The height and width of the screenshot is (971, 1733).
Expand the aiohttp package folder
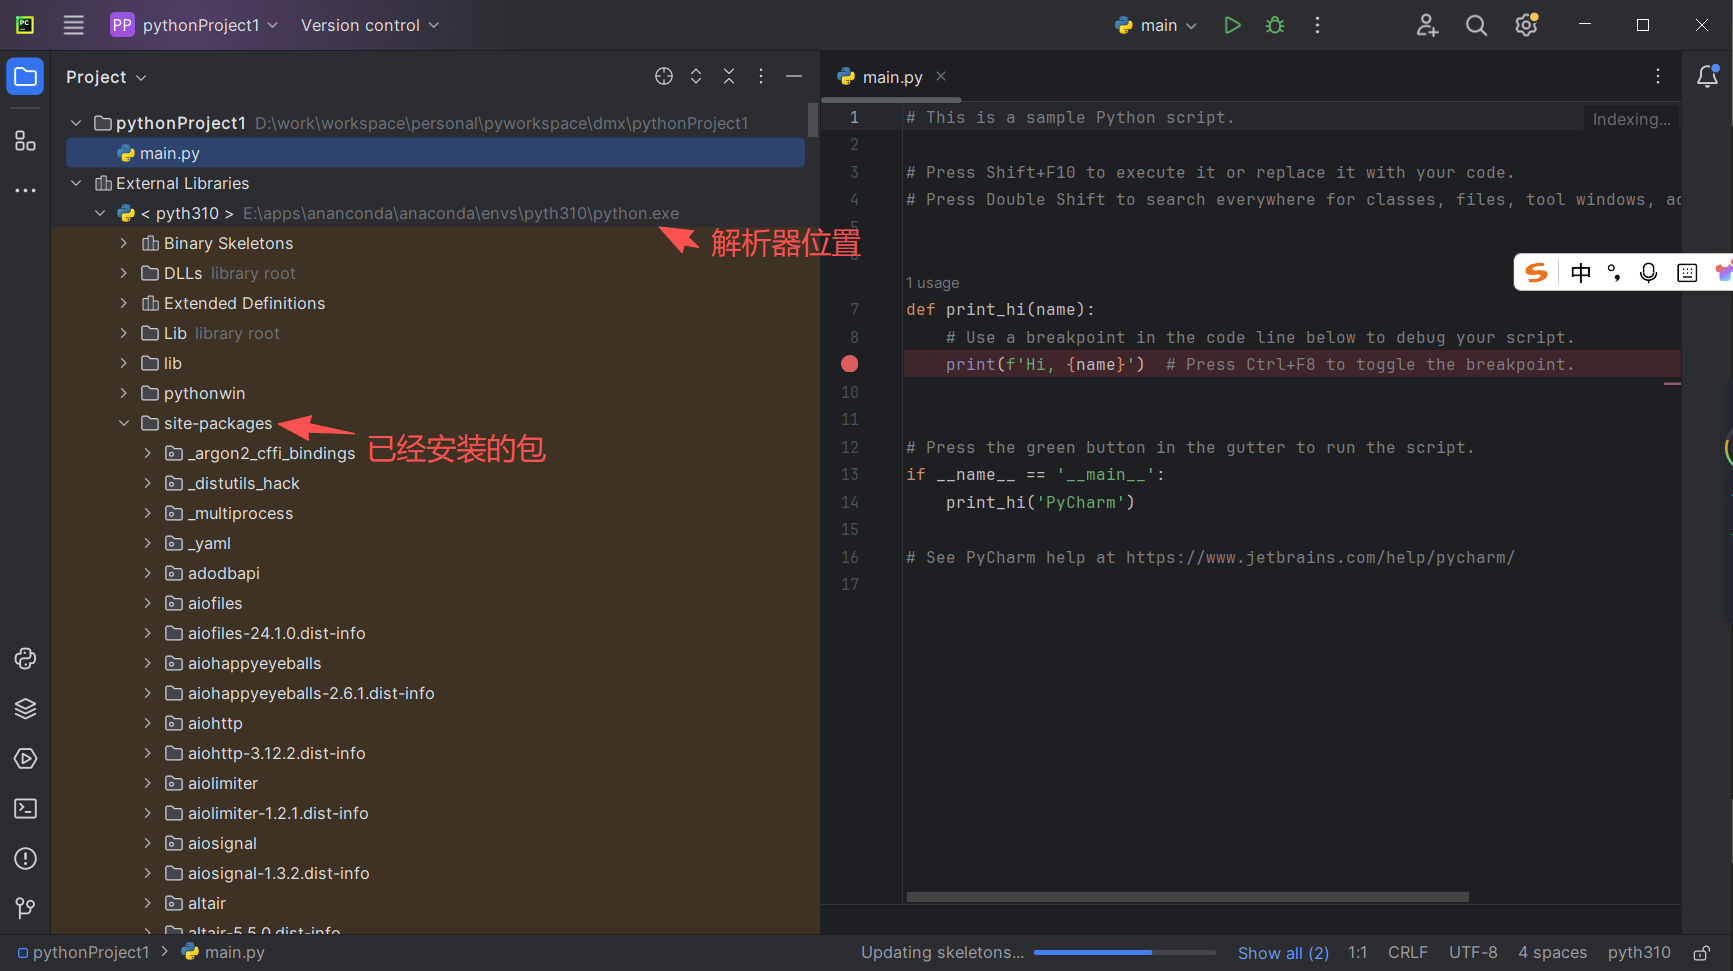coord(148,723)
